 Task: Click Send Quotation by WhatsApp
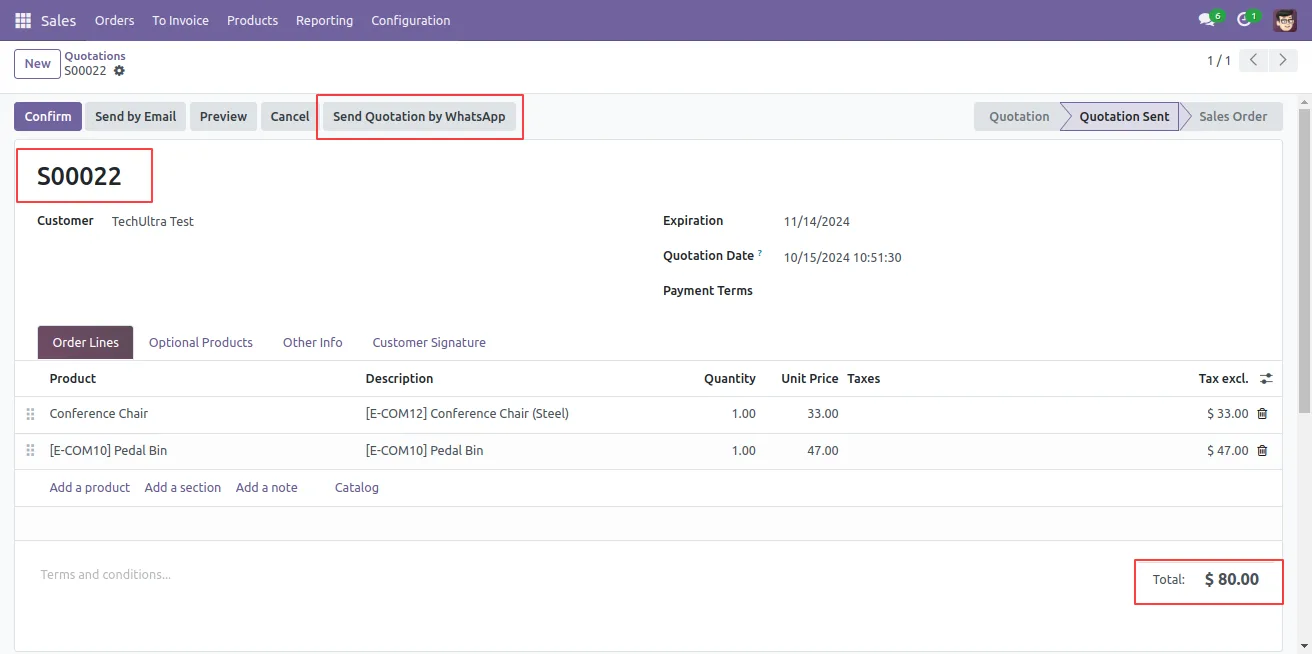tap(419, 116)
